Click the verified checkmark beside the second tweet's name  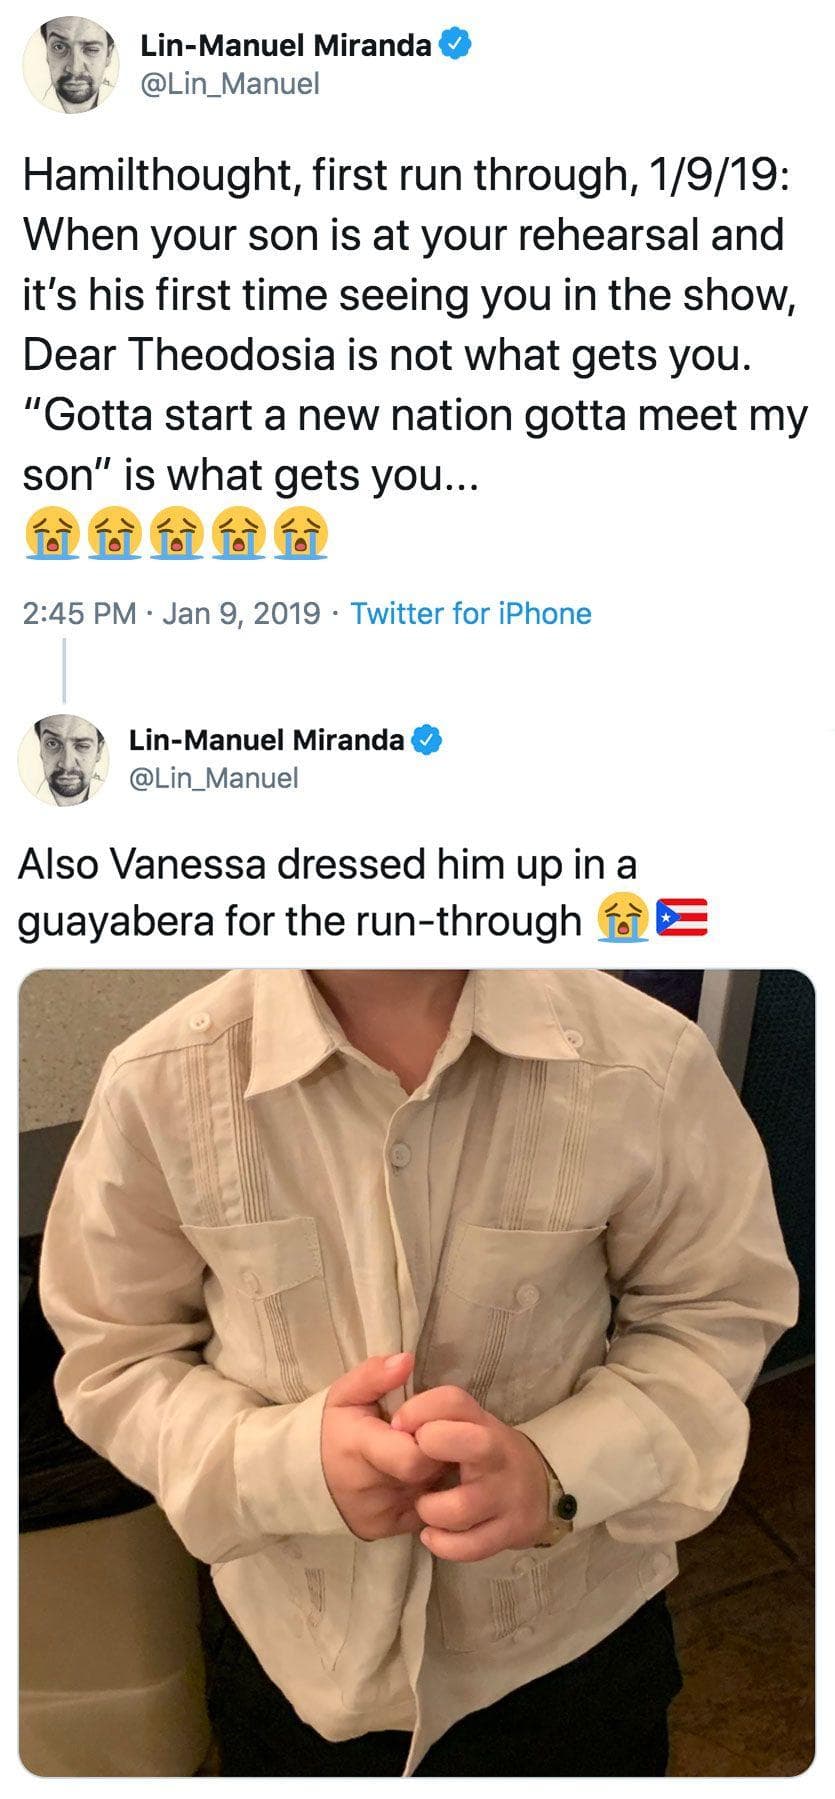point(428,739)
